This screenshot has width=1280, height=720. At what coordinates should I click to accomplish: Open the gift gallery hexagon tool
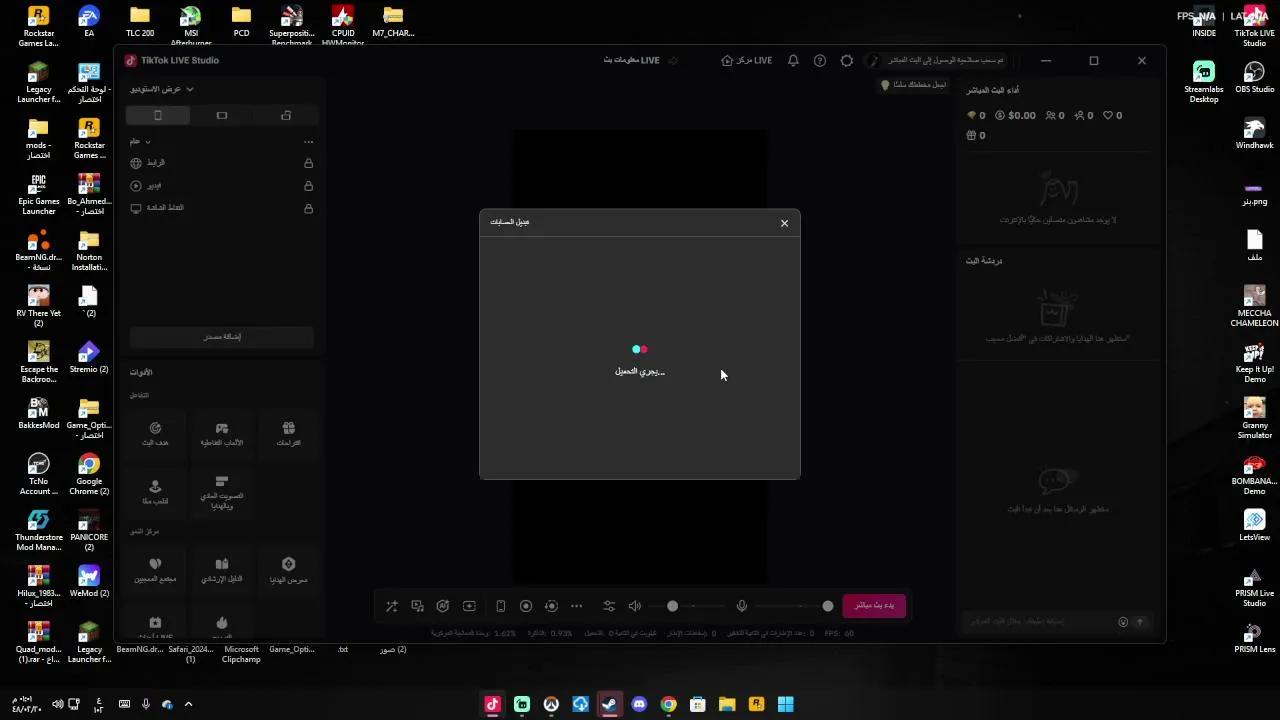coord(288,570)
